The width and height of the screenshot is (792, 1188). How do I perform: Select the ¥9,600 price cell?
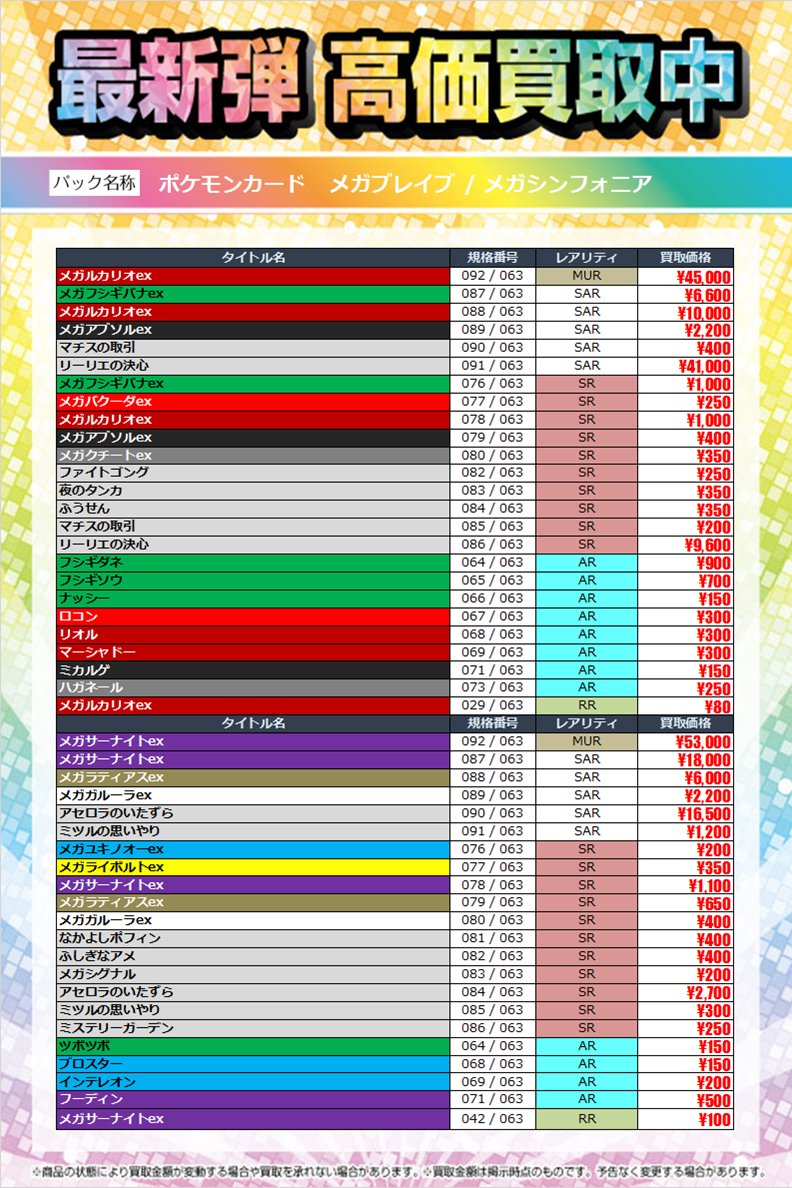pyautogui.click(x=685, y=545)
